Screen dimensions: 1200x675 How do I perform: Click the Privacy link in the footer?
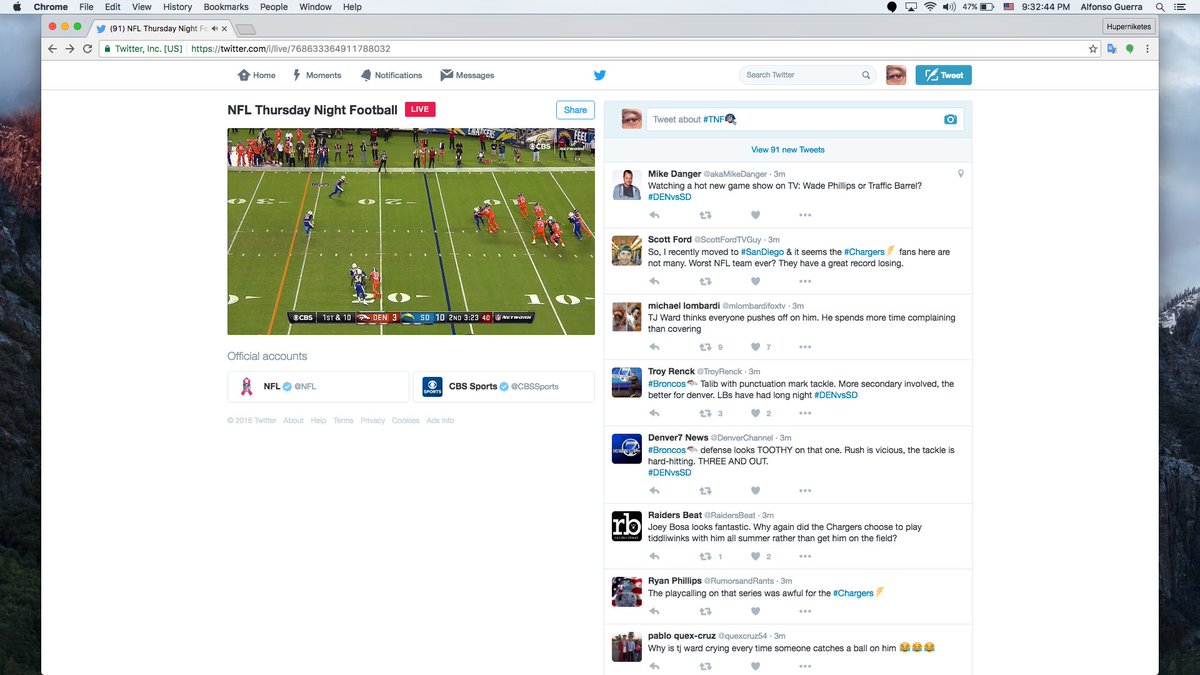[x=373, y=421]
